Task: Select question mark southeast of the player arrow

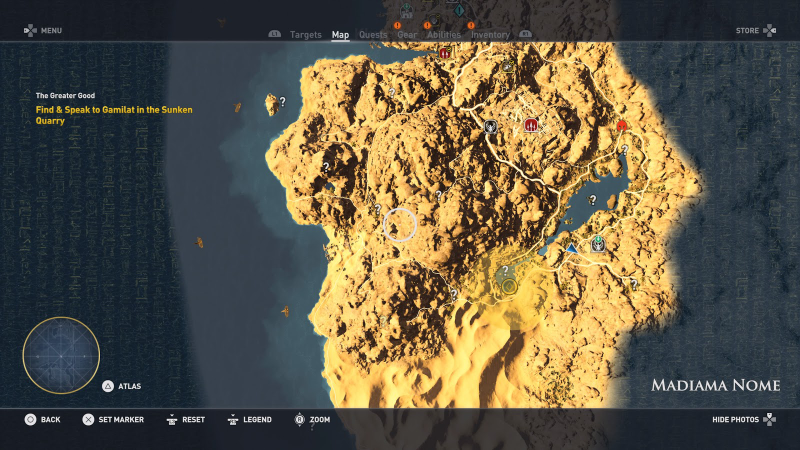Action: click(634, 284)
